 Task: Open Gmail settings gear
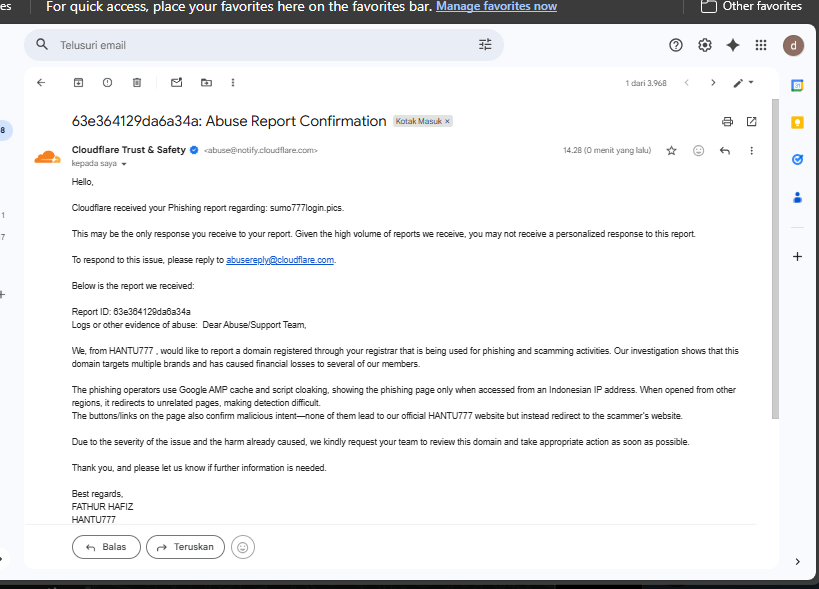point(705,45)
